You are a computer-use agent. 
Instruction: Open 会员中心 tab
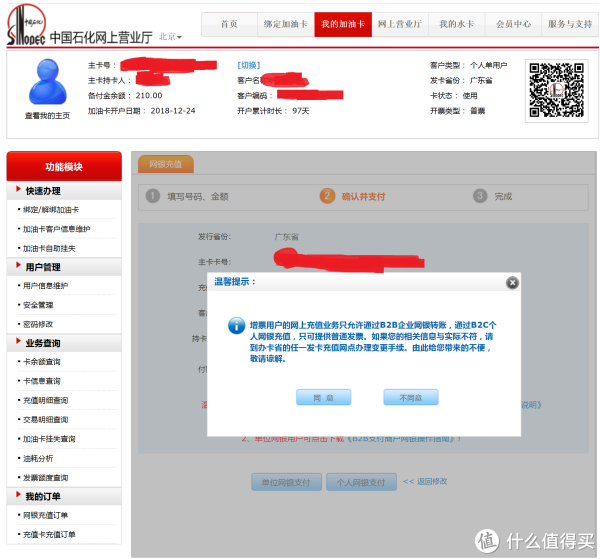coord(513,24)
